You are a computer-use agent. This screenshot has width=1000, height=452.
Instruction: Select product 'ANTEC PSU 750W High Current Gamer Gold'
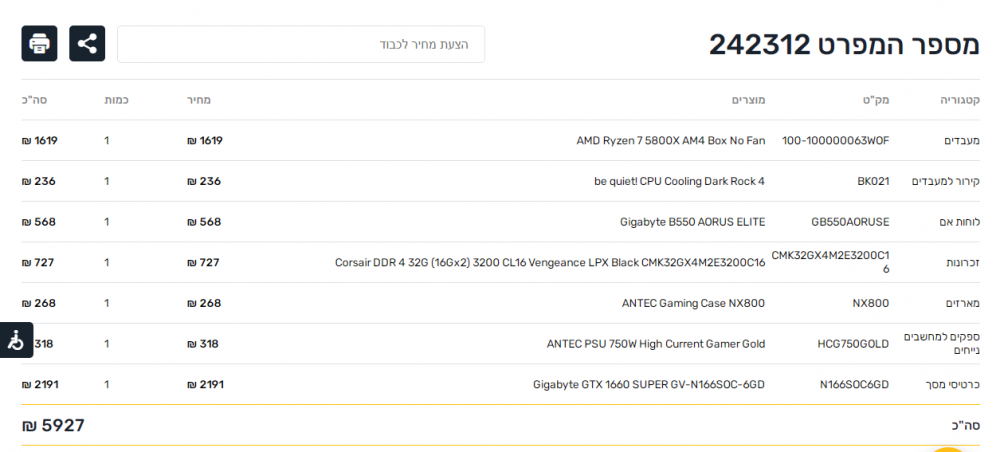click(656, 344)
